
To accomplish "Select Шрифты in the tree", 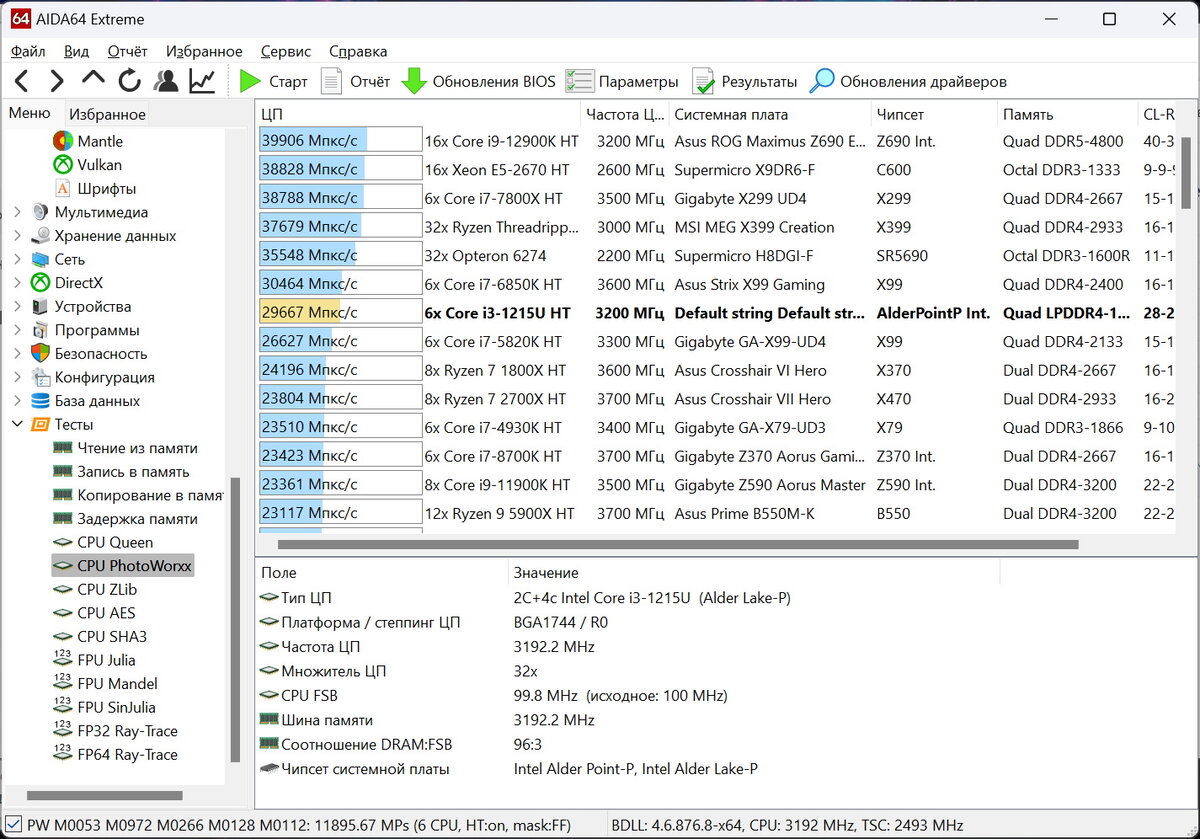I will click(x=94, y=188).
